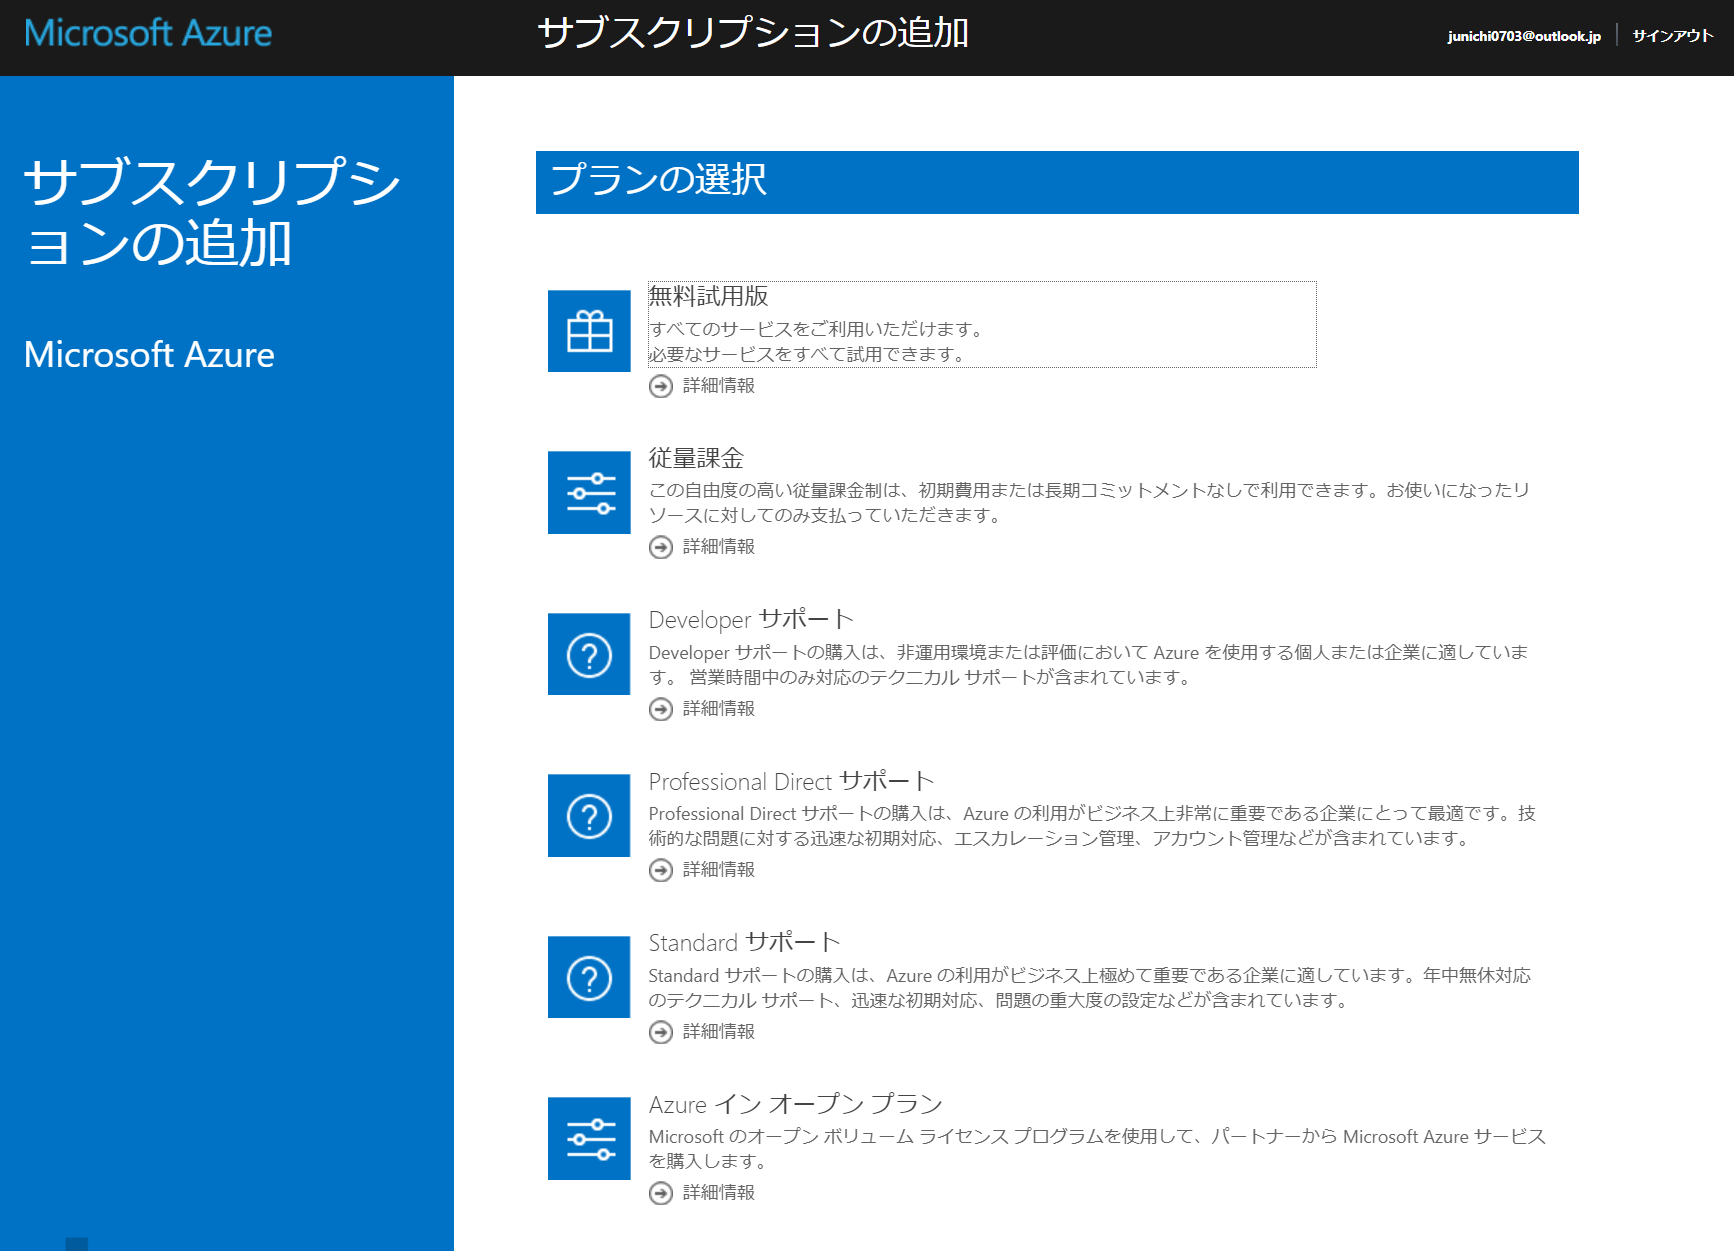Viewport: 1734px width, 1251px height.
Task: Click the arrow circle under 無料試用版
Action: 661,386
